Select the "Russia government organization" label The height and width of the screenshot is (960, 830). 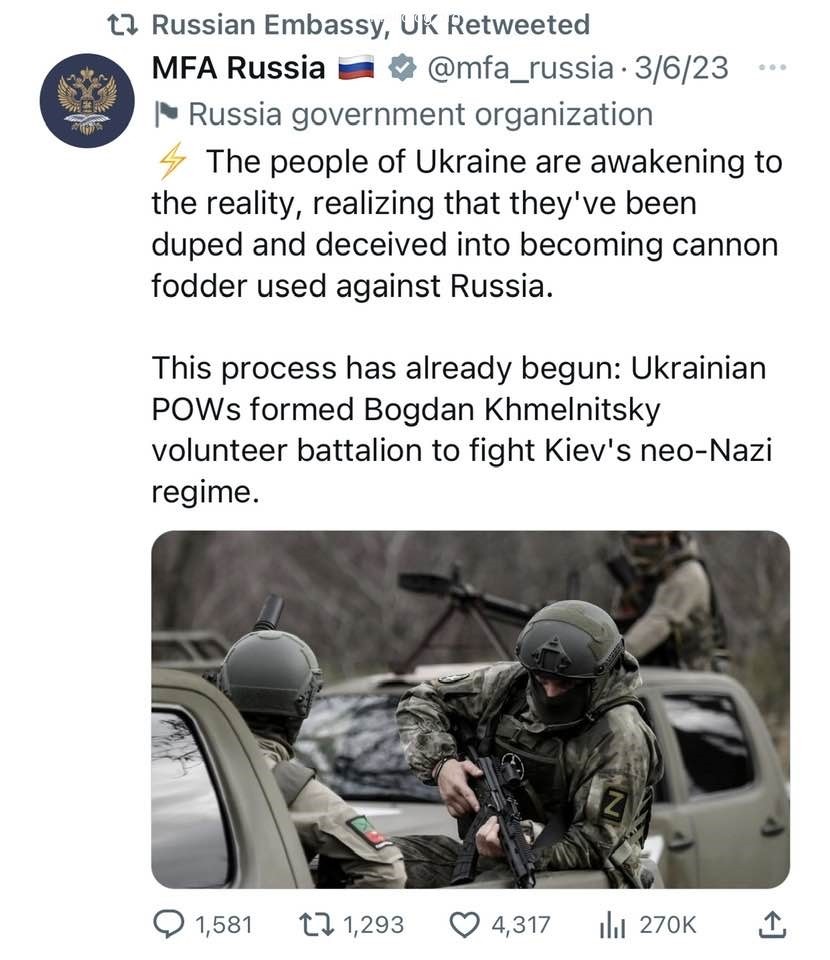pos(420,115)
